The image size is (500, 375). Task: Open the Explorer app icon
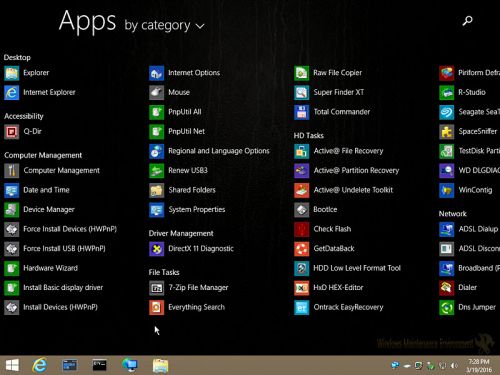tap(12, 73)
